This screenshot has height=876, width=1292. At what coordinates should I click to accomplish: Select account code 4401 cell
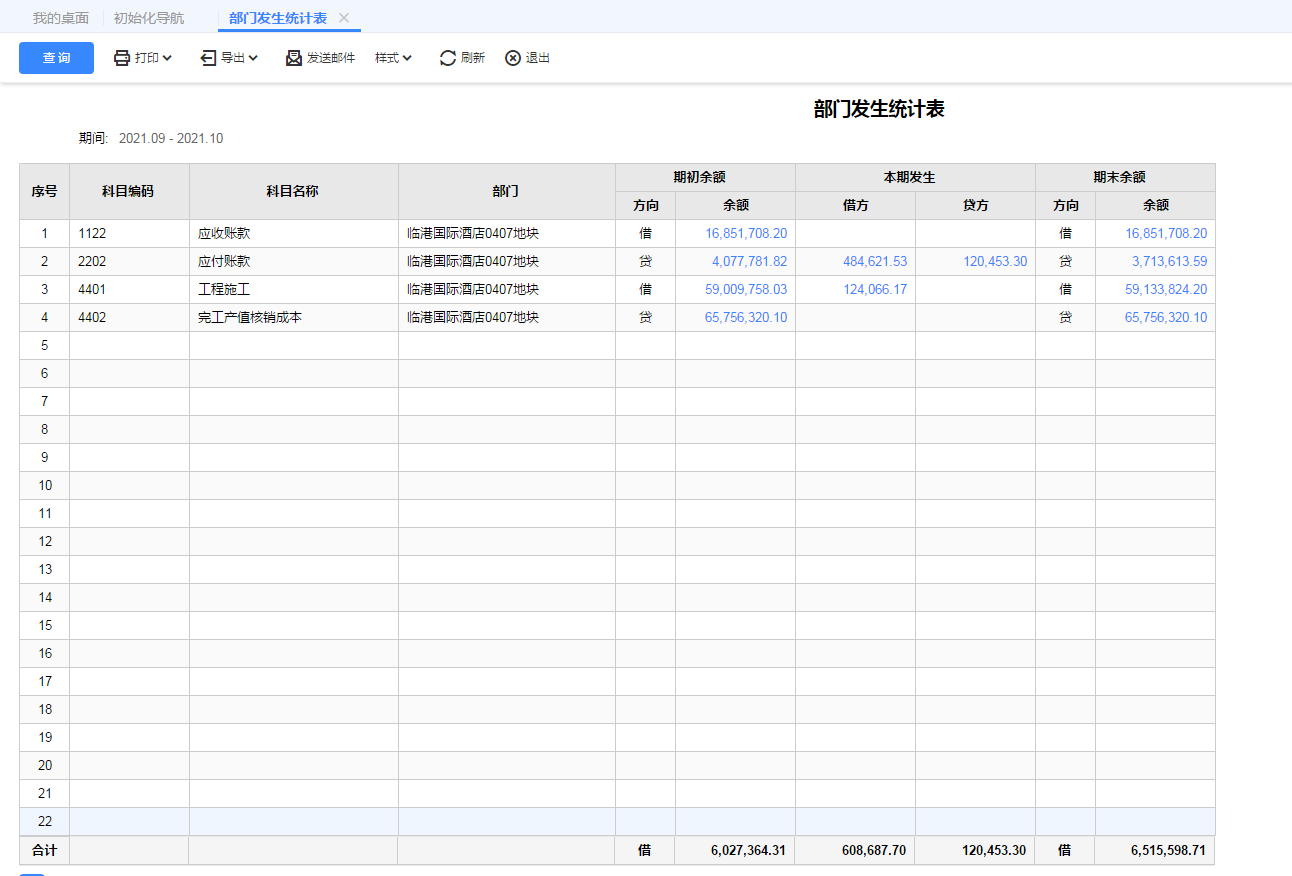pos(129,289)
